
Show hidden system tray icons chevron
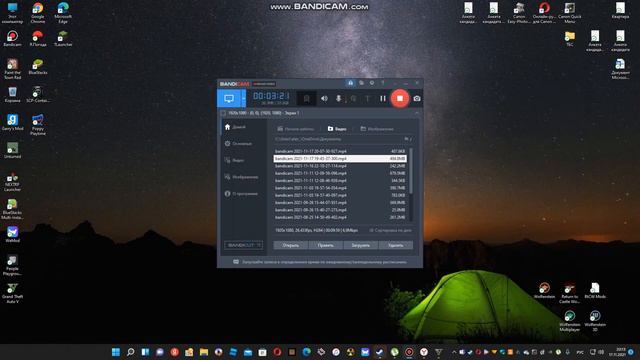click(x=454, y=352)
